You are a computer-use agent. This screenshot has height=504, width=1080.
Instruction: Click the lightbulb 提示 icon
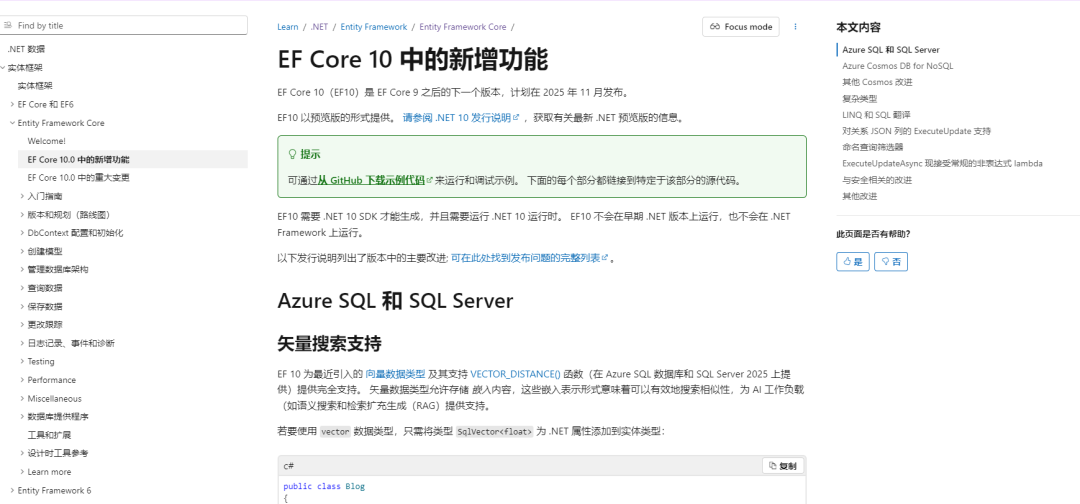pos(292,154)
